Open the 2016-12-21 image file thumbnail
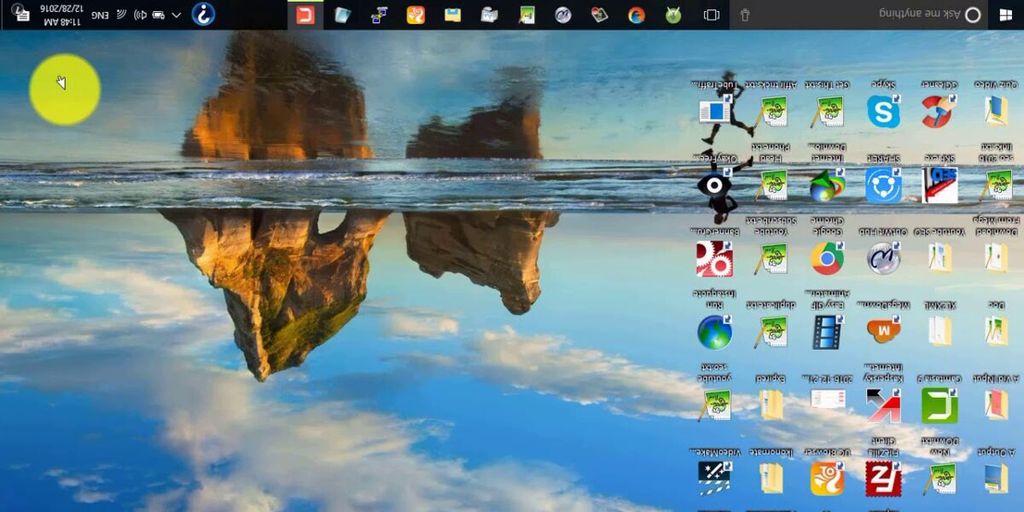Image resolution: width=1024 pixels, height=512 pixels. pyautogui.click(x=827, y=399)
